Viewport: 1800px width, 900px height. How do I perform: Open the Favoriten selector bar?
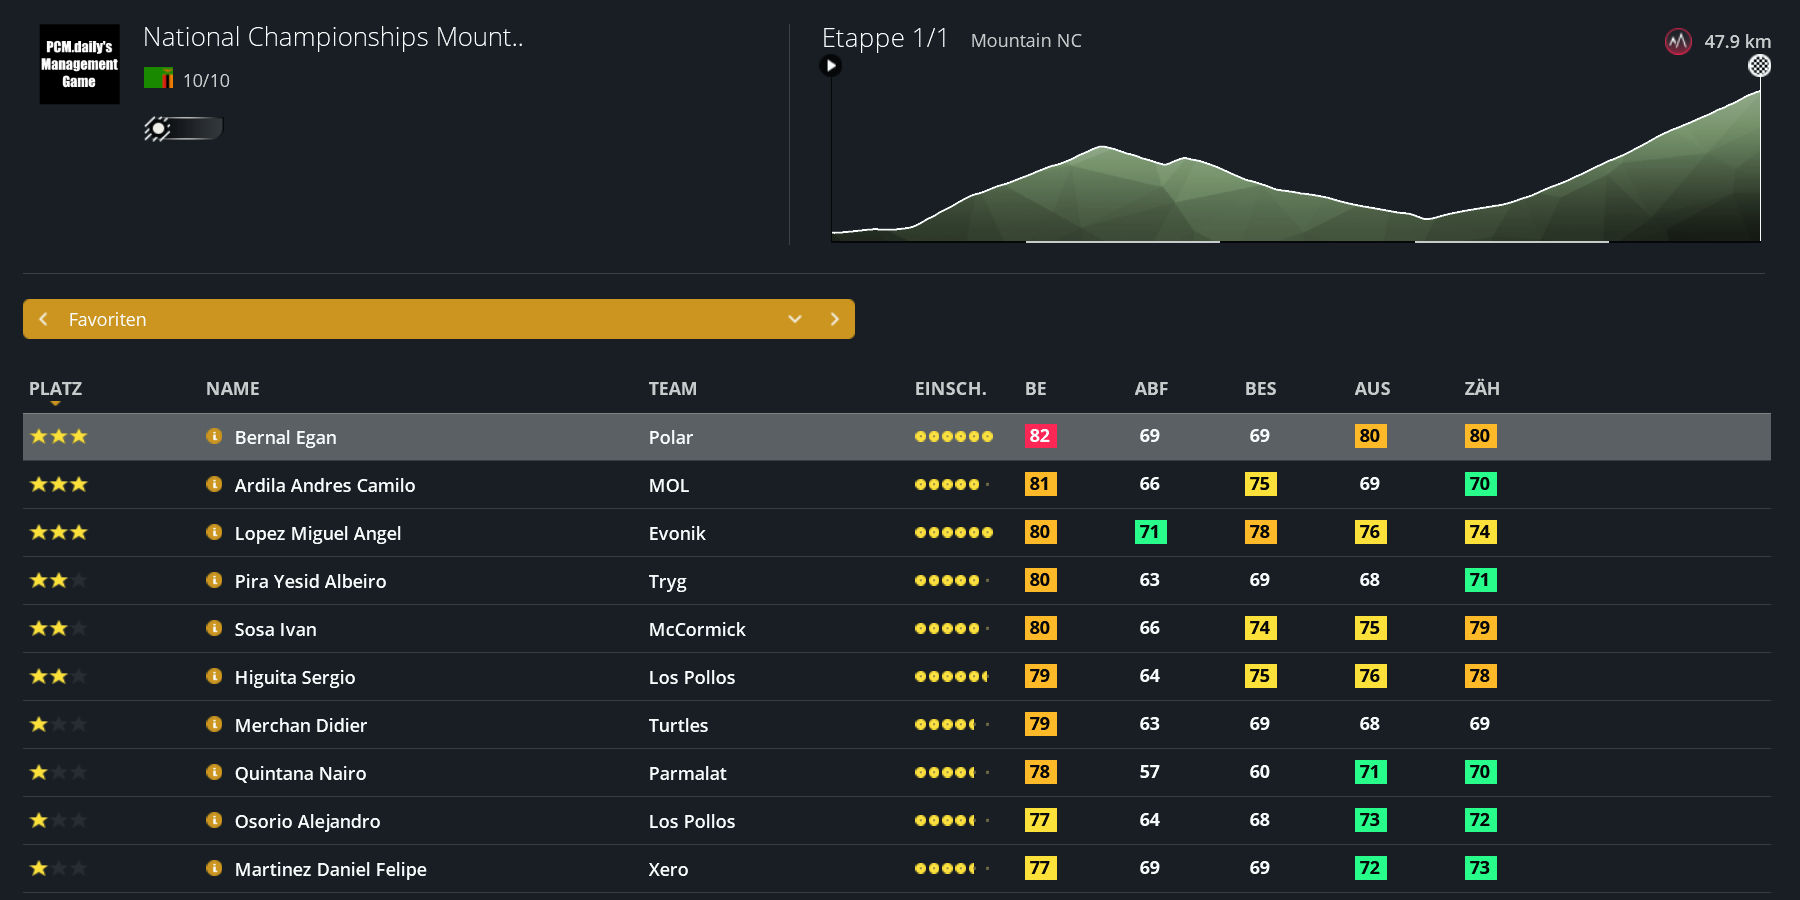coord(438,319)
